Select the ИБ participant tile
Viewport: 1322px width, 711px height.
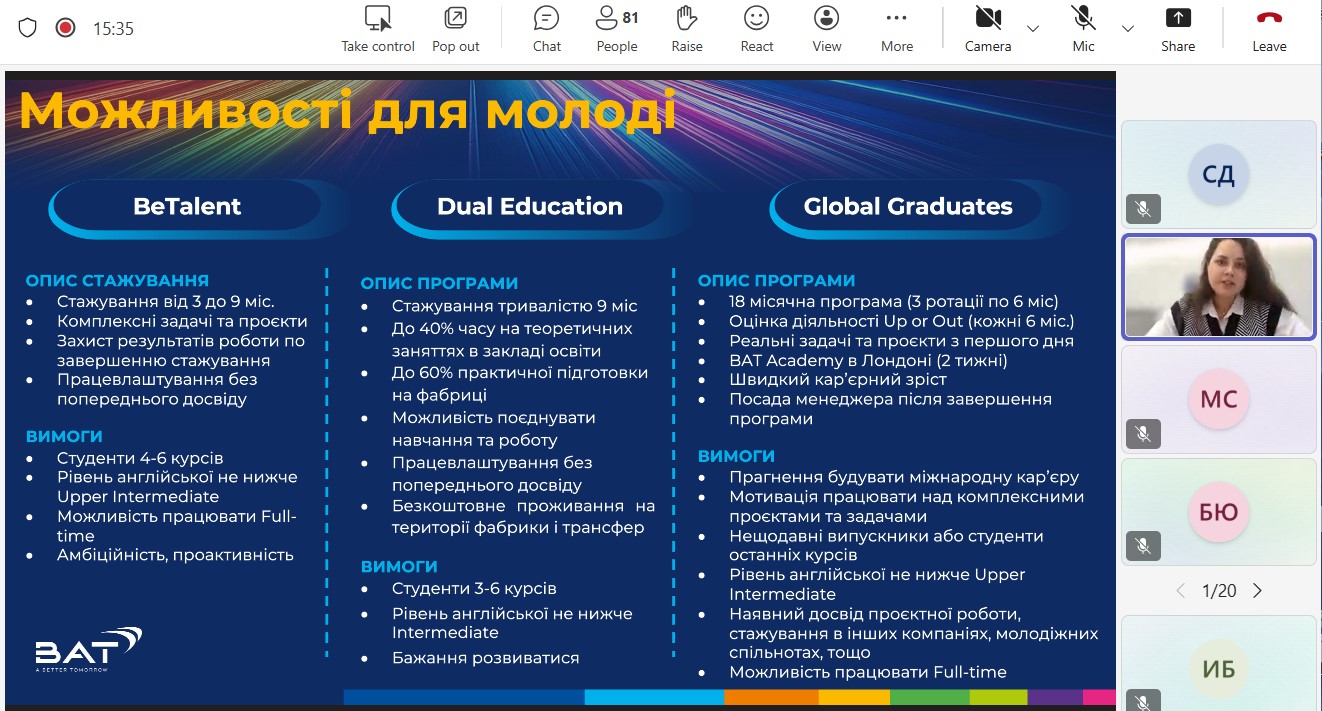point(1219,663)
